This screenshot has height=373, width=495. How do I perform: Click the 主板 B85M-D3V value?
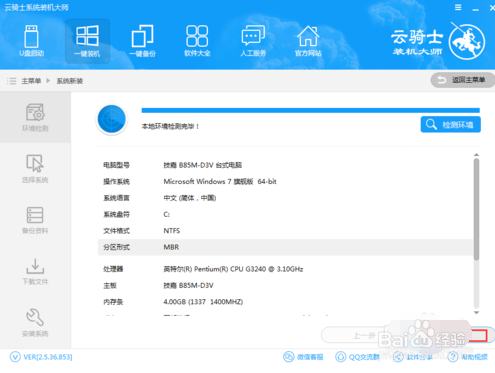188,286
